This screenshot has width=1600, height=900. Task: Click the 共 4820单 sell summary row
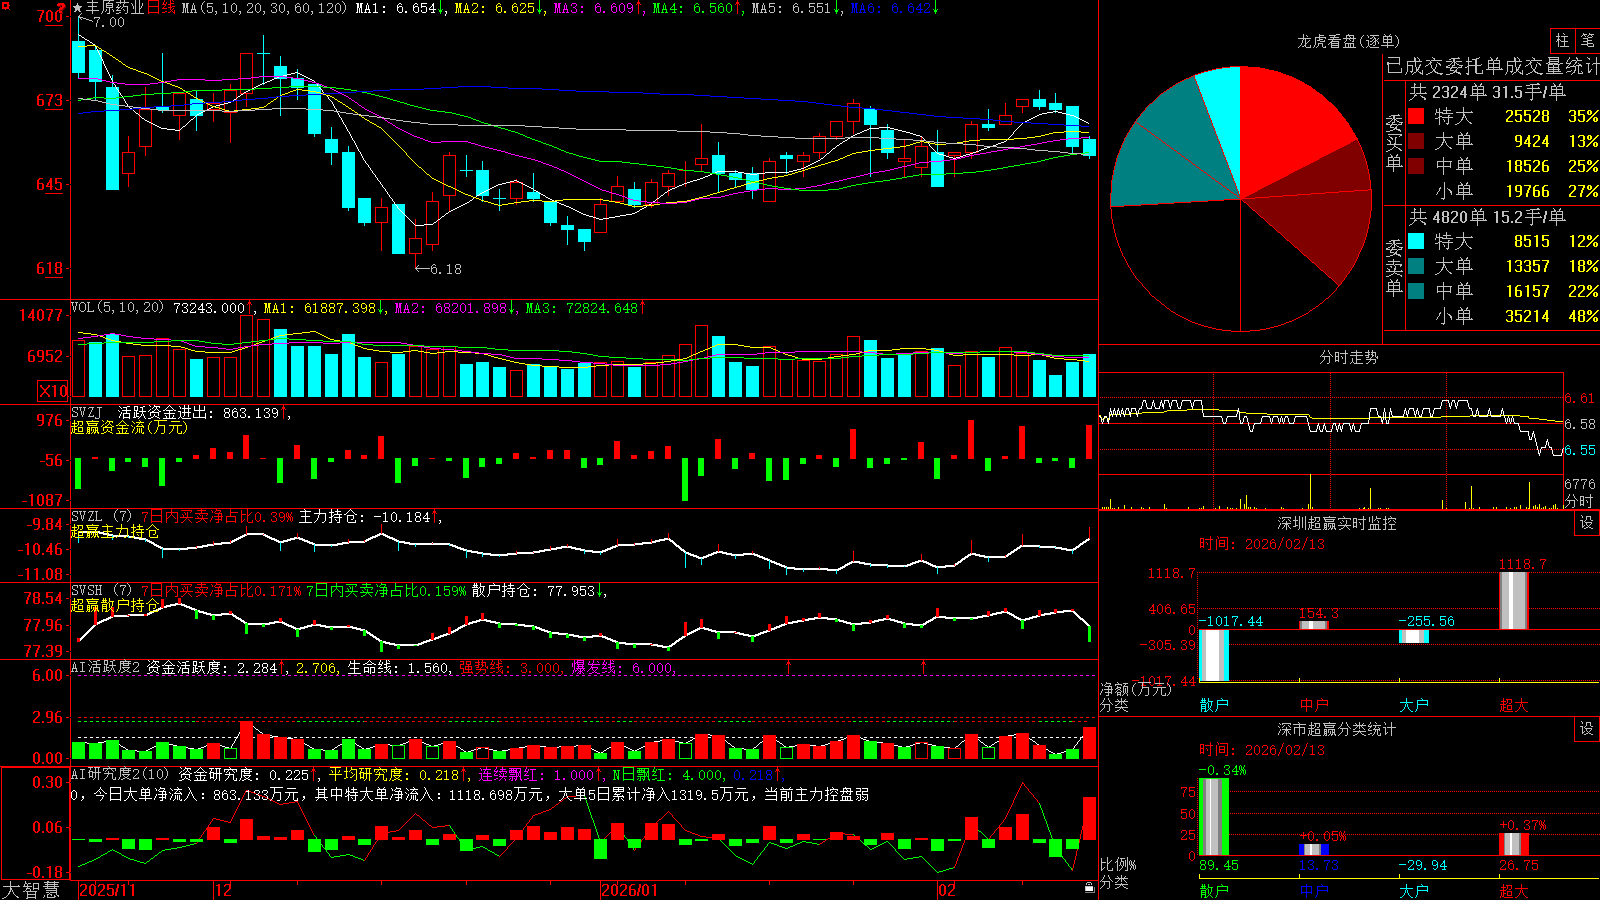point(1488,217)
